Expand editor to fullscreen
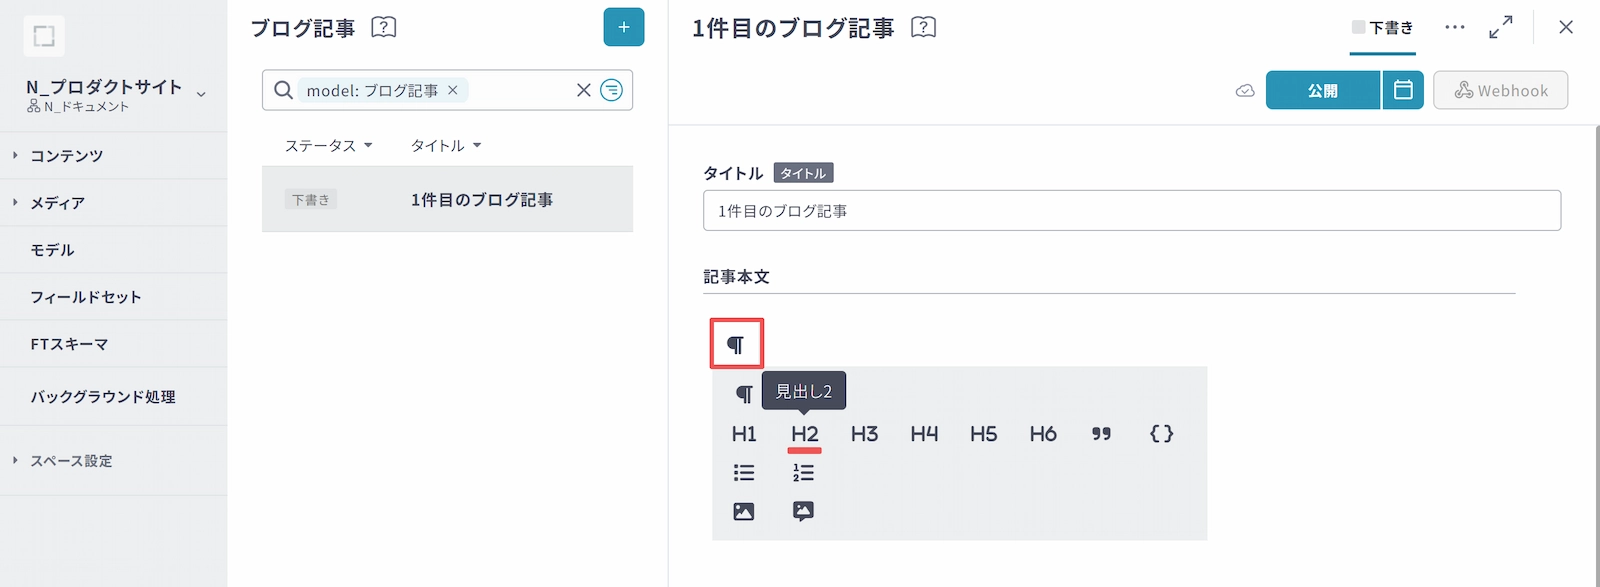 [1500, 28]
